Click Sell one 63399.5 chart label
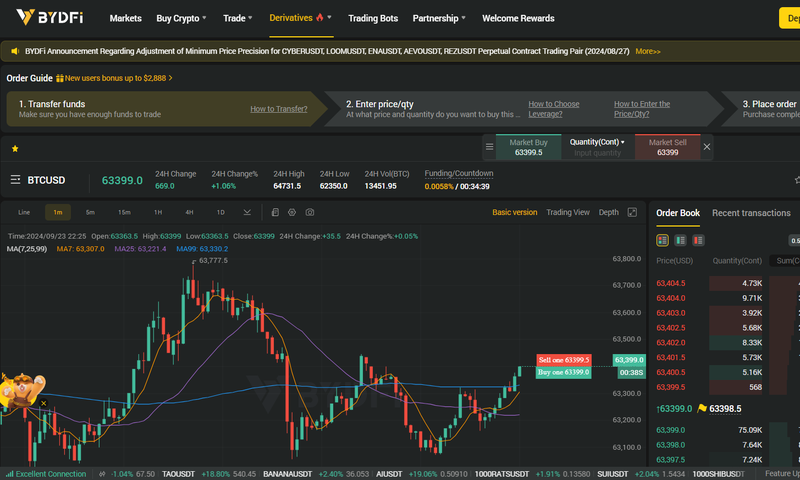This screenshot has width=800, height=480. (564, 360)
